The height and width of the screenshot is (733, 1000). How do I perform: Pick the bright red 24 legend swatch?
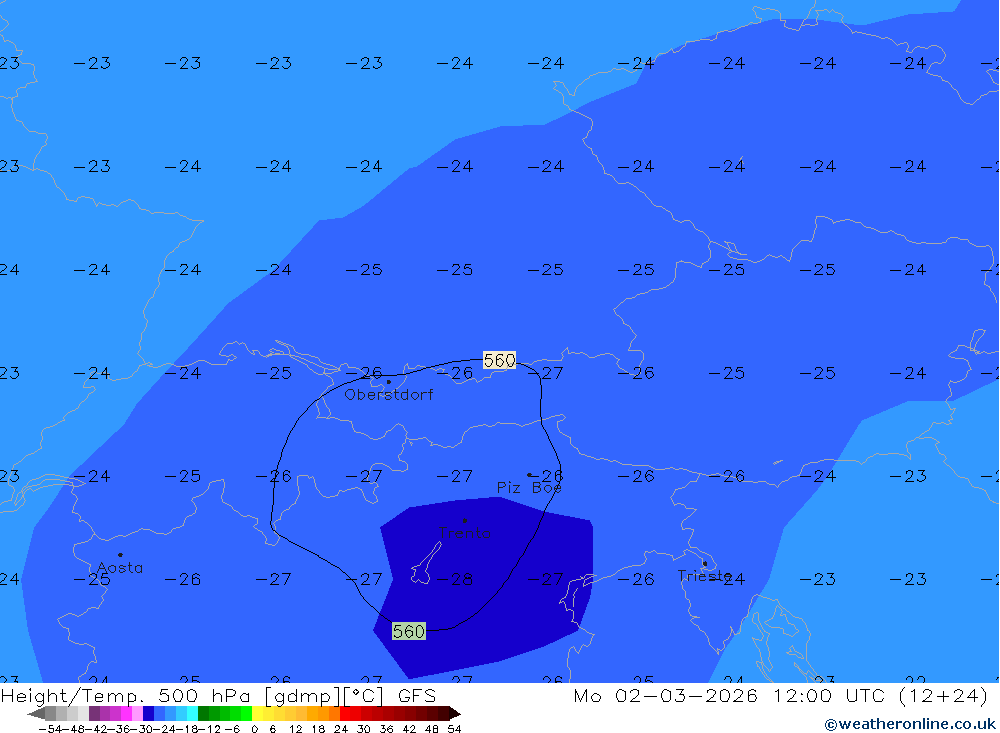[345, 713]
